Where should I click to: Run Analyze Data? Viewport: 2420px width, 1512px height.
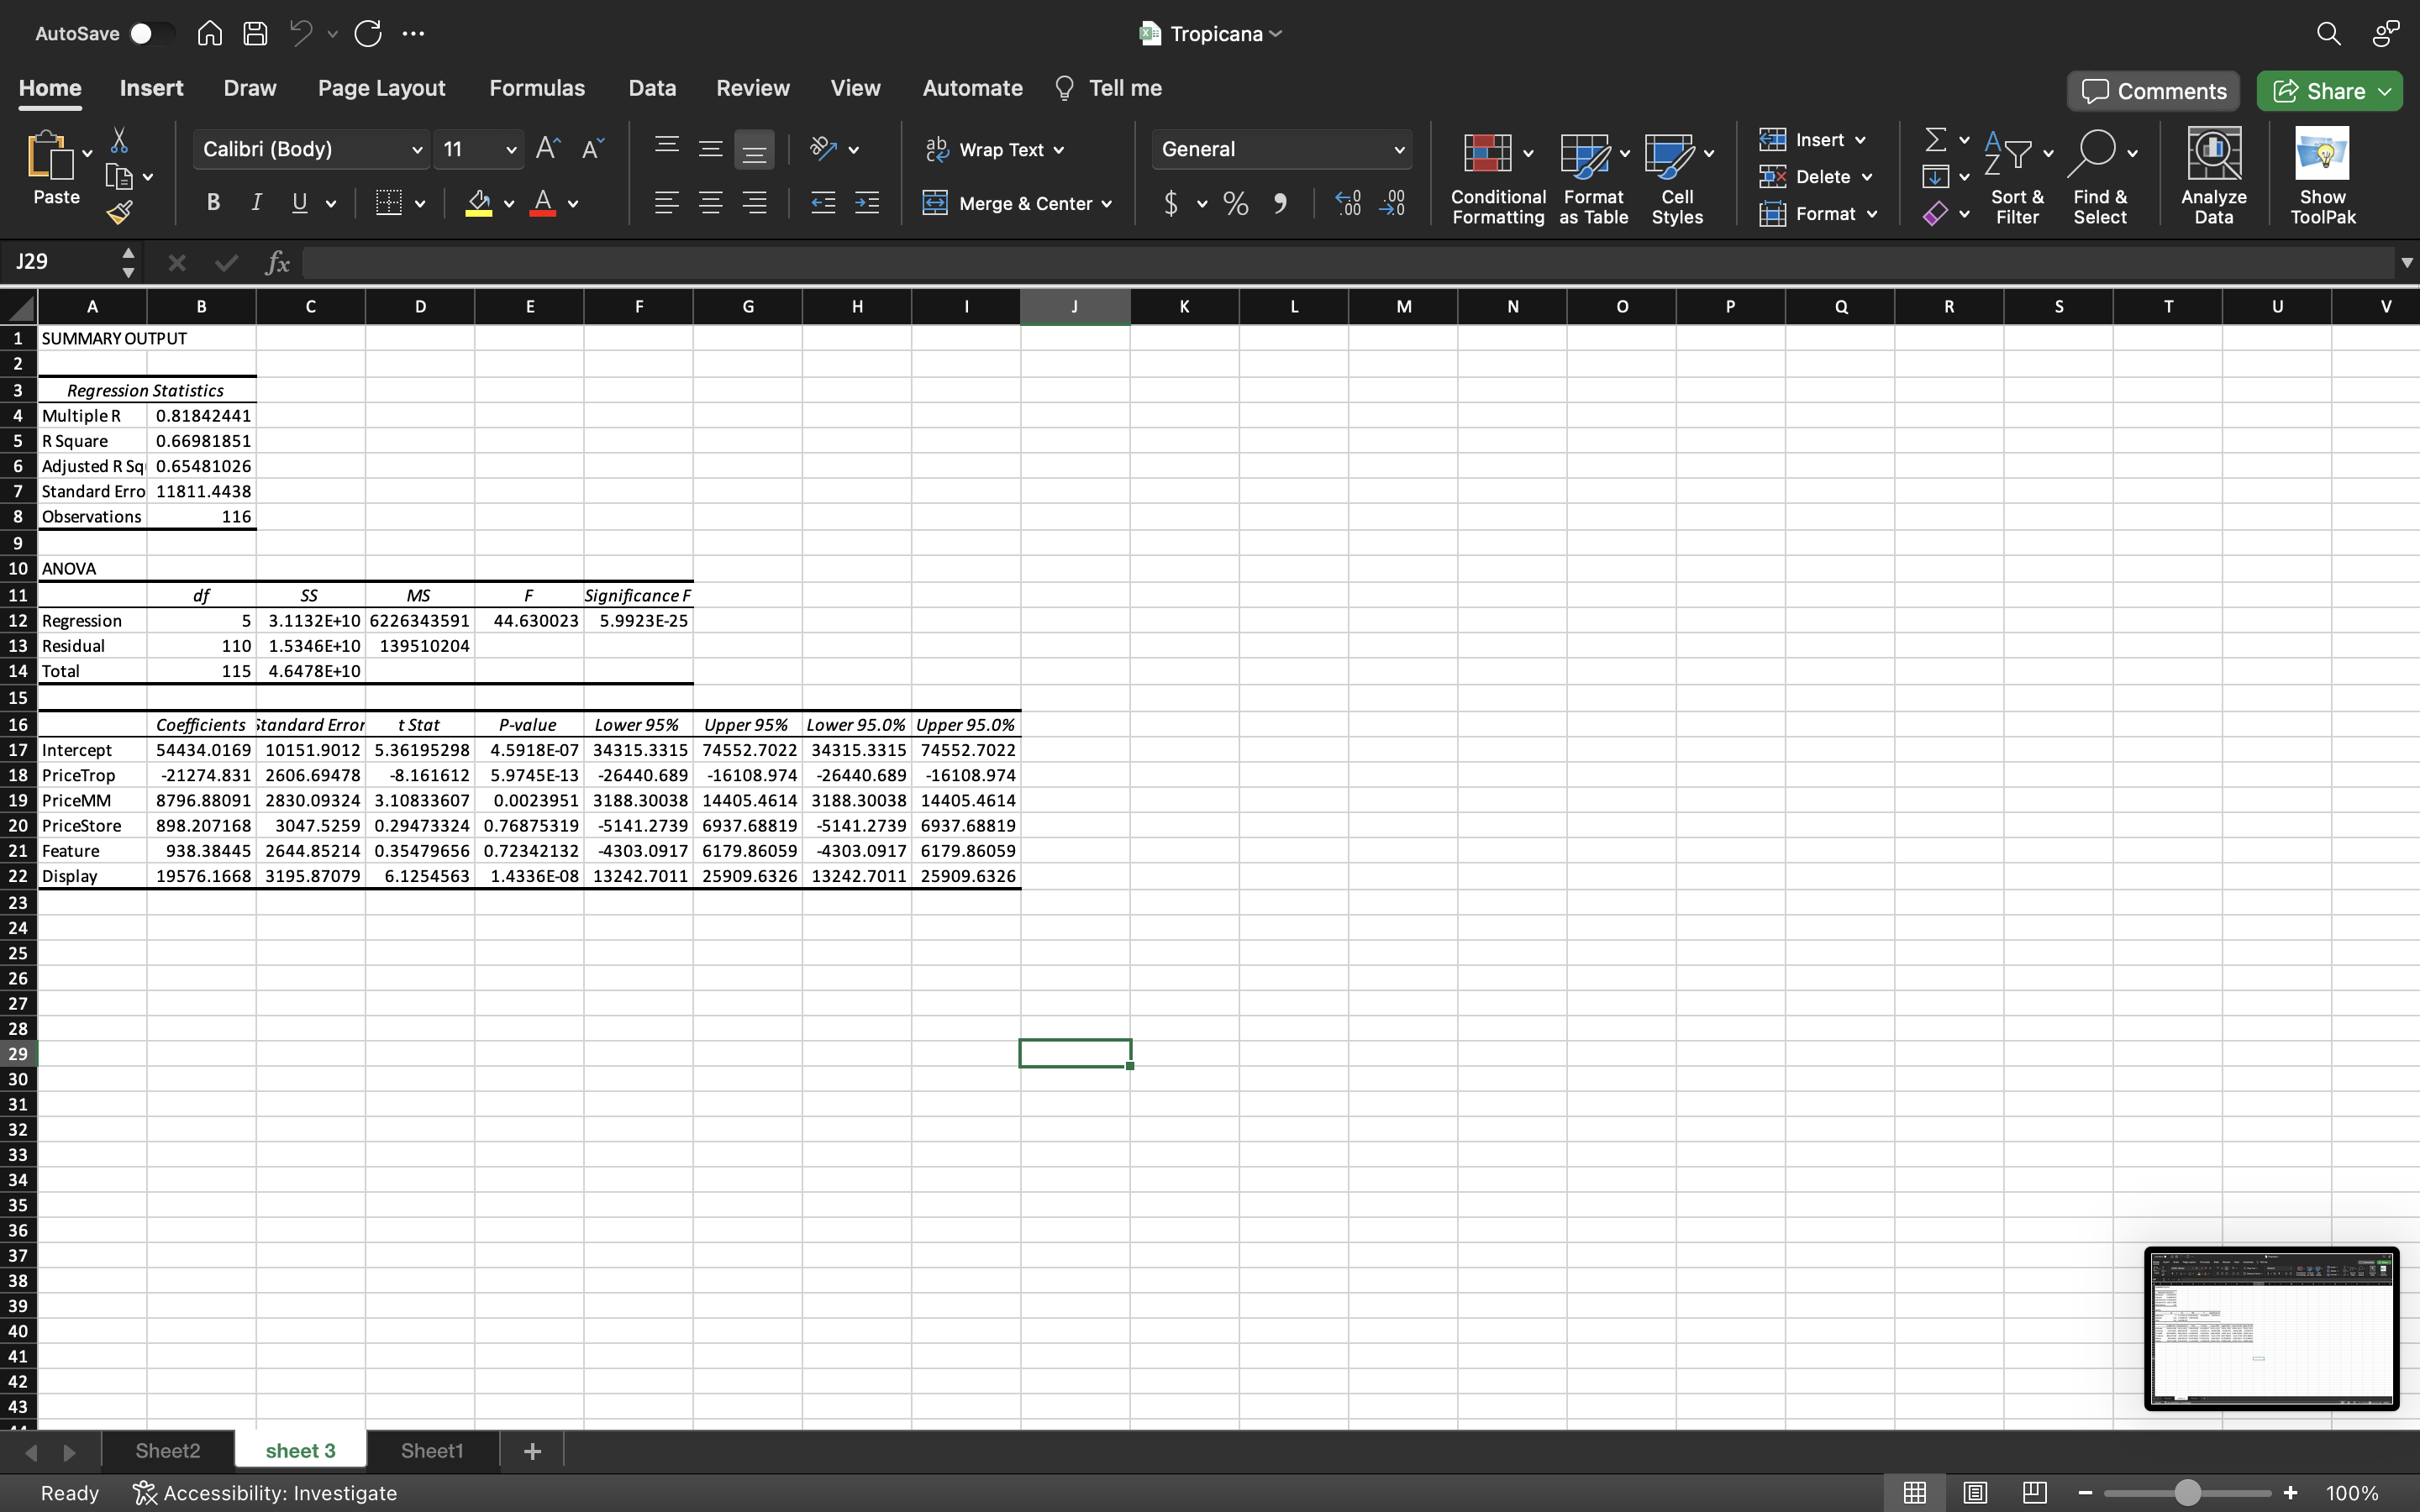[x=2212, y=178]
